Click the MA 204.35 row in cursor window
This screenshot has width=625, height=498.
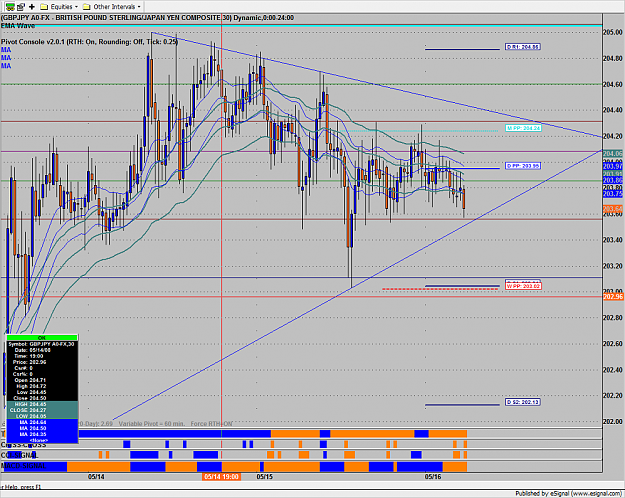42,434
